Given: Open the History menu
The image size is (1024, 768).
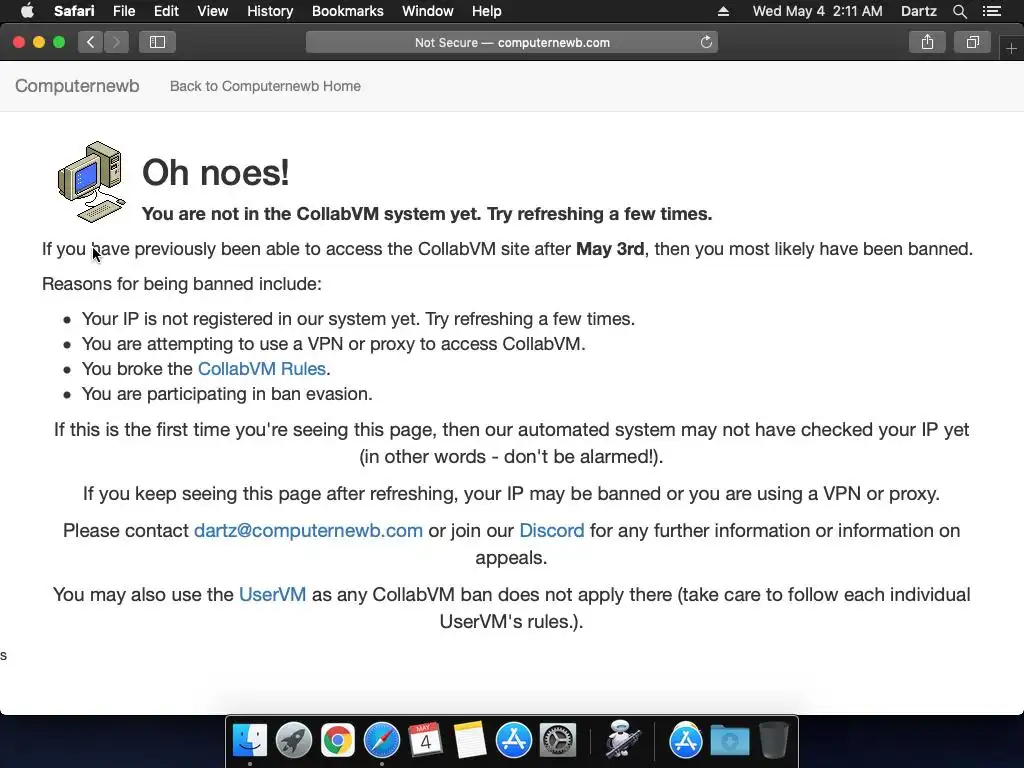Looking at the screenshot, I should click(x=270, y=11).
